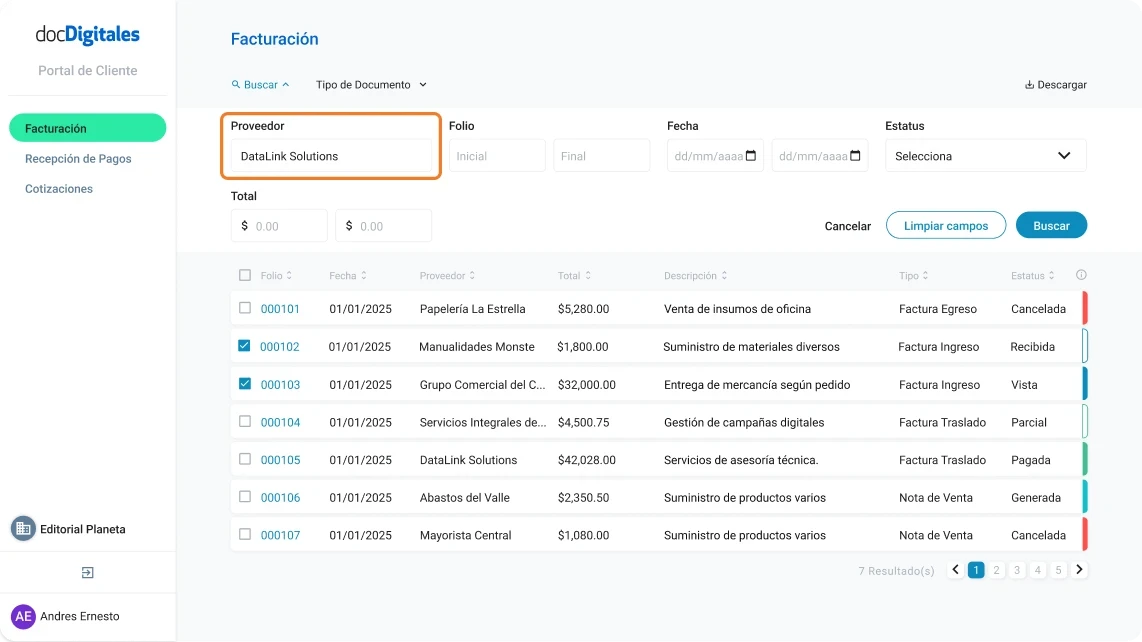Image resolution: width=1142 pixels, height=642 pixels.
Task: Open the Estatus Selecciona dropdown
Action: [x=985, y=155]
